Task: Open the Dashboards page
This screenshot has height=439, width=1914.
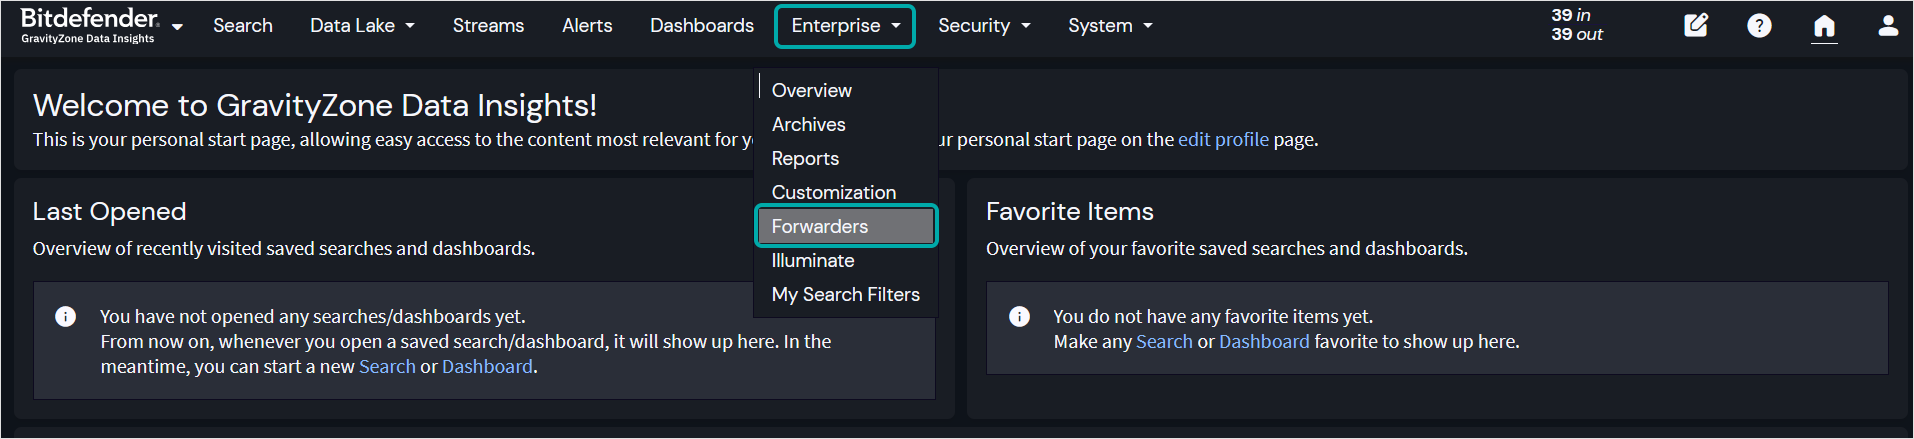Action: pos(702,25)
